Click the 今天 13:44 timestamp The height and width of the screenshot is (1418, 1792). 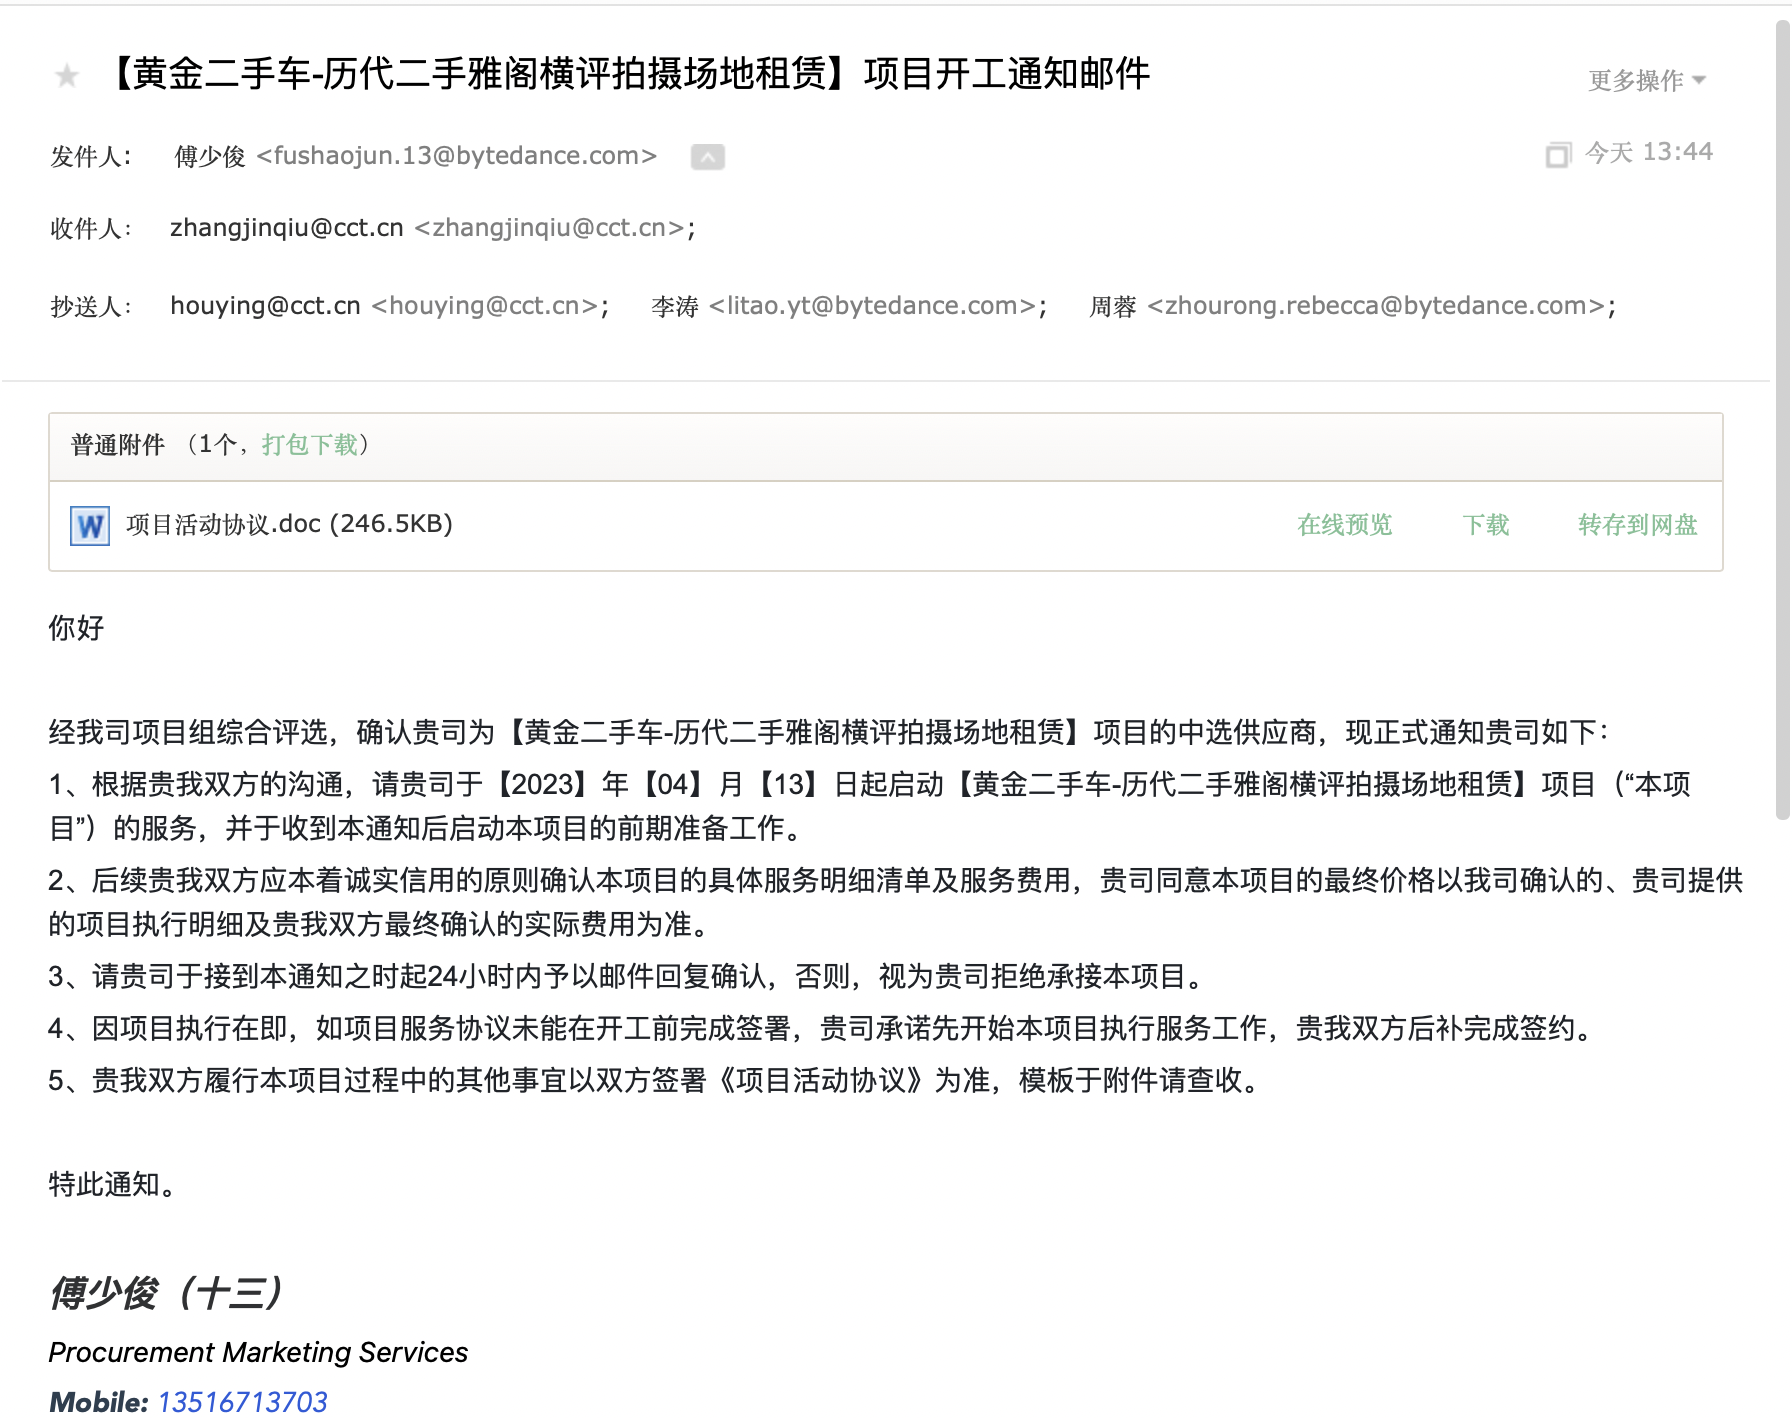pos(1649,152)
